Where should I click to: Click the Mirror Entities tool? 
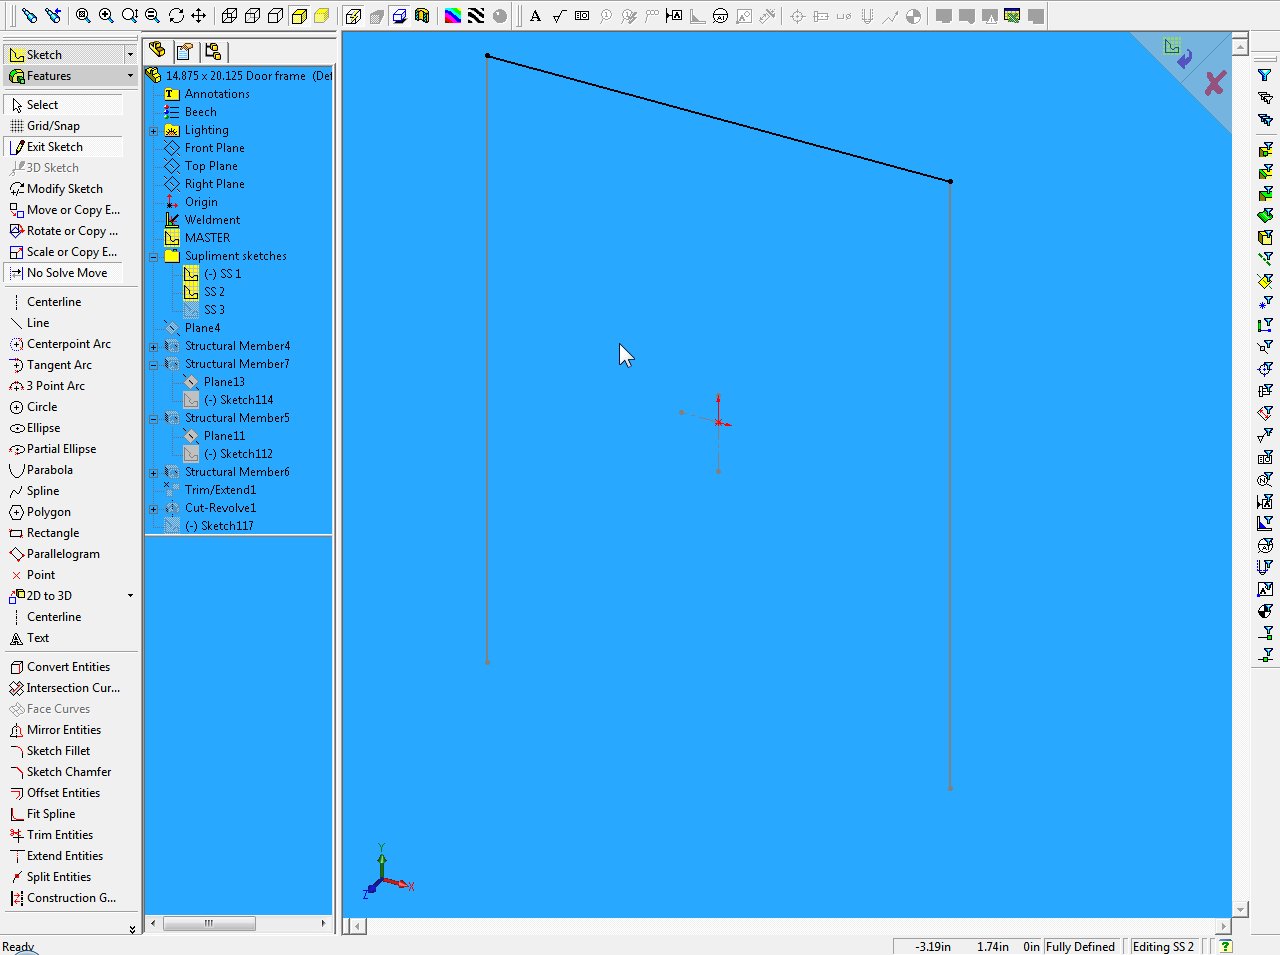pos(63,730)
